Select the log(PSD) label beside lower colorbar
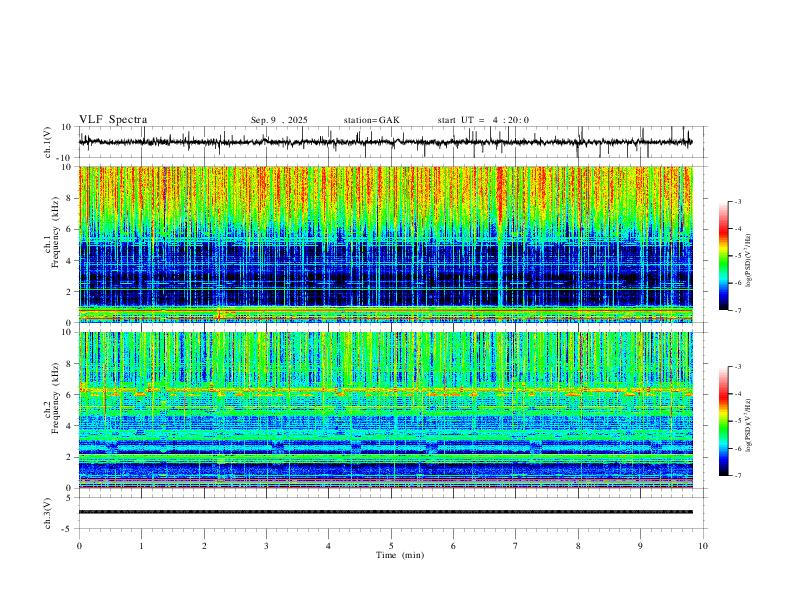The image size is (792, 612). (749, 425)
